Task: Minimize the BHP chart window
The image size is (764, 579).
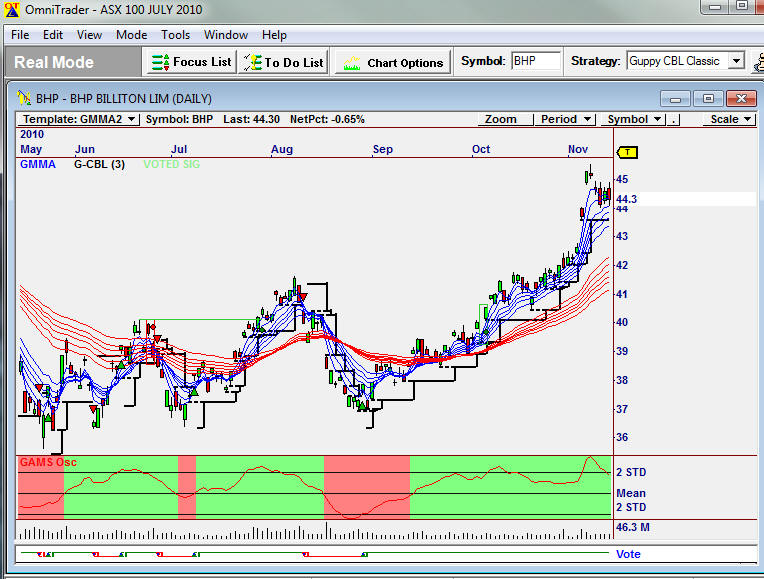Action: pyautogui.click(x=675, y=99)
